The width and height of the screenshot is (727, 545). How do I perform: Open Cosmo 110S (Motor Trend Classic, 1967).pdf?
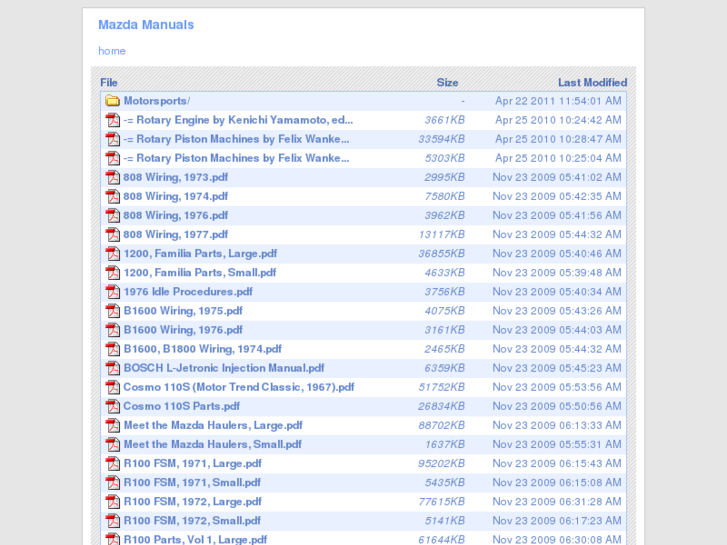[x=239, y=387]
